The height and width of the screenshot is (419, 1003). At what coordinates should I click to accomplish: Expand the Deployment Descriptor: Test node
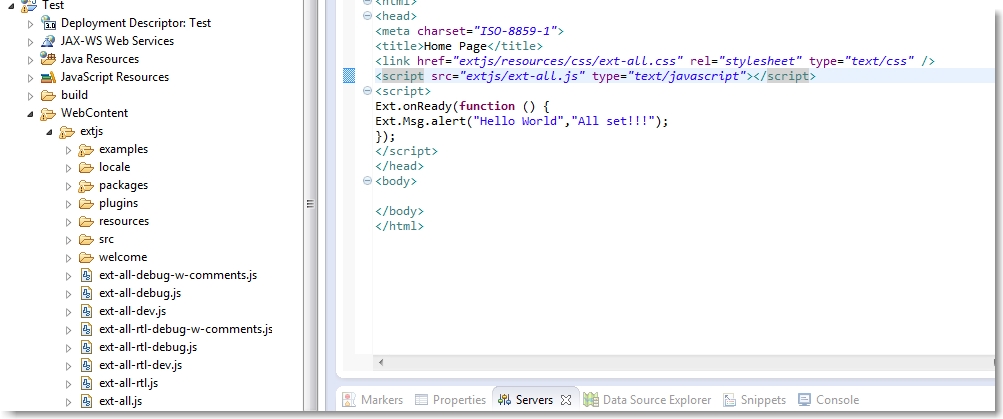pos(30,24)
